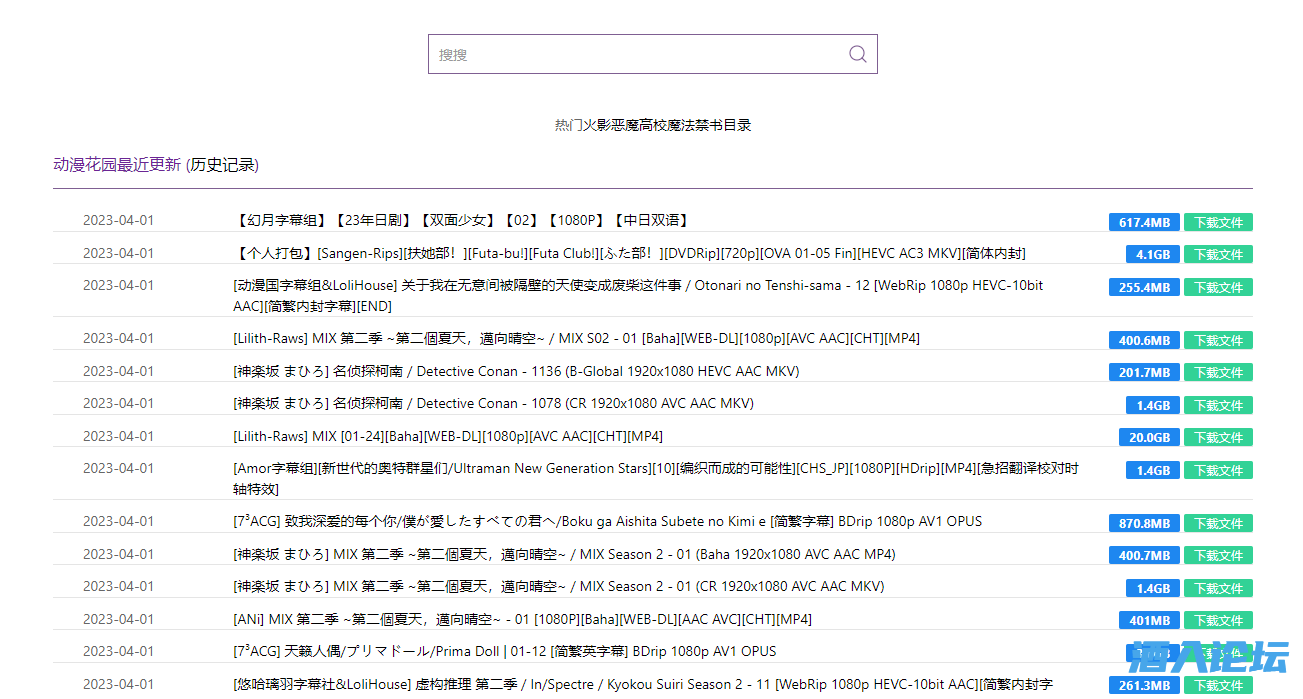
Task: Open Lilith-Raws MIX S02 - 01 entry
Action: tap(576, 339)
